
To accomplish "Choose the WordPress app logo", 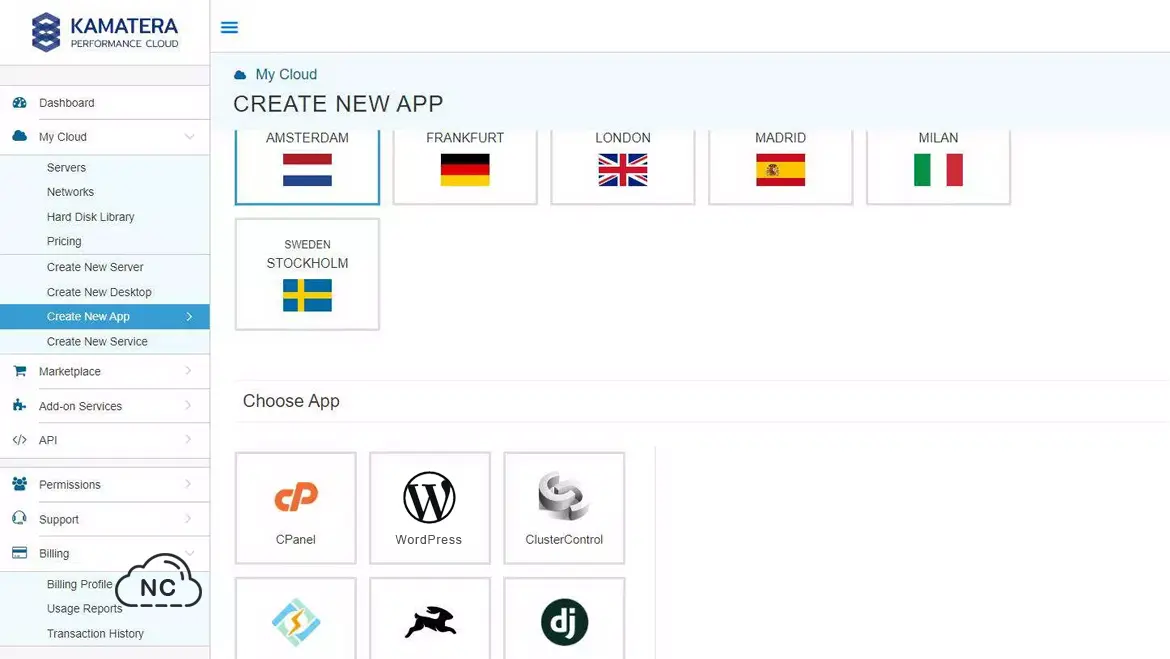I will pyautogui.click(x=430, y=497).
